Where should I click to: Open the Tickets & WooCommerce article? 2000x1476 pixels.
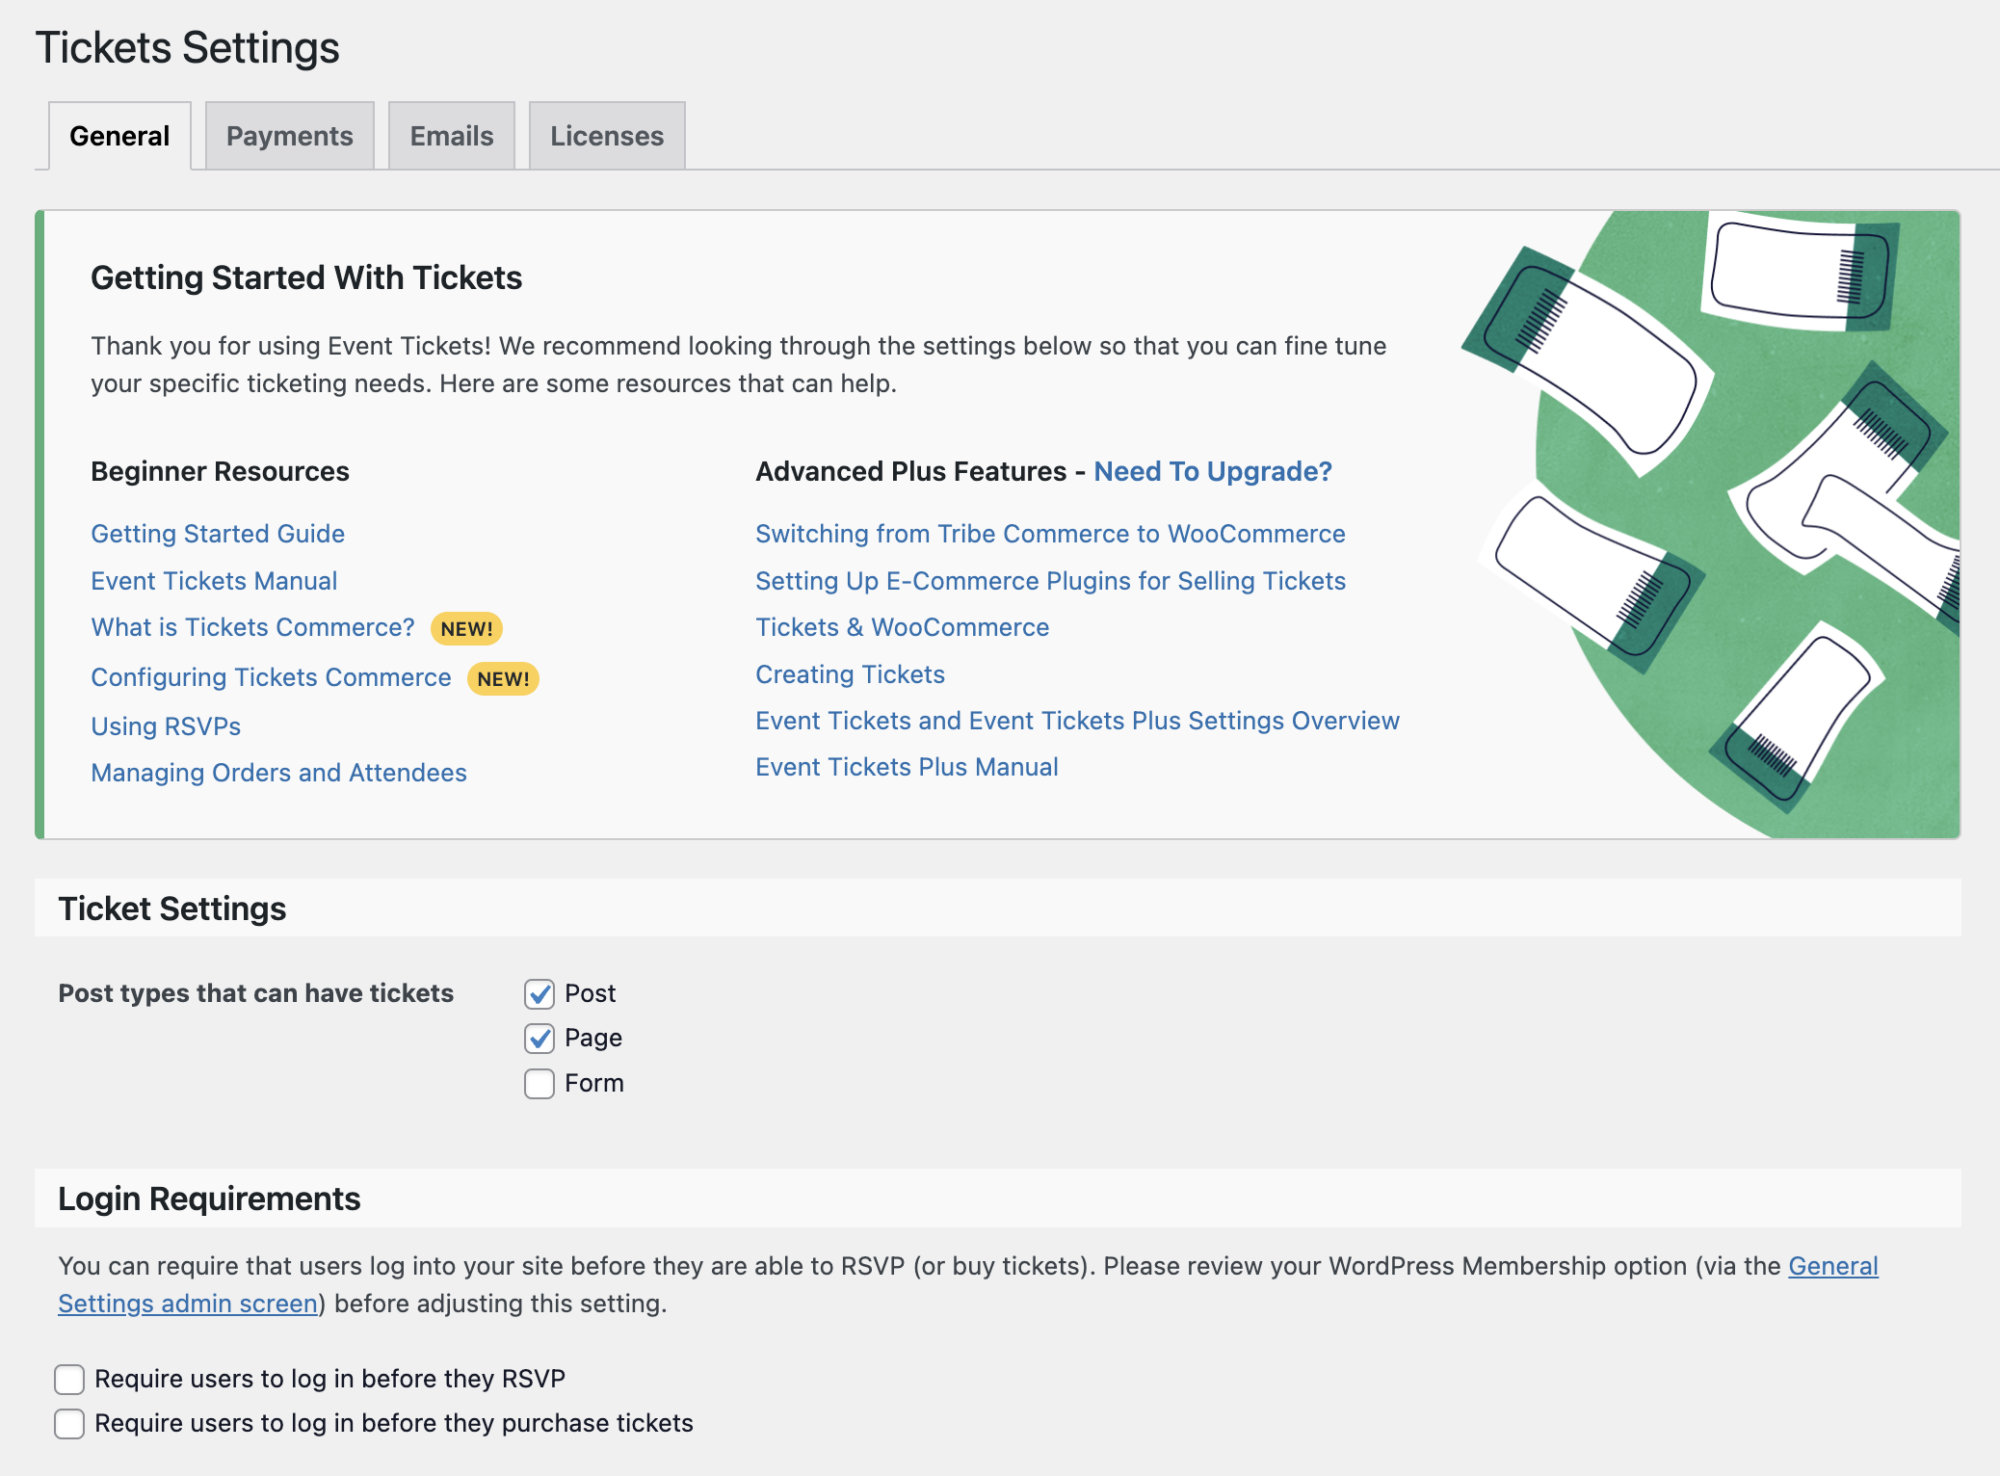pyautogui.click(x=901, y=627)
